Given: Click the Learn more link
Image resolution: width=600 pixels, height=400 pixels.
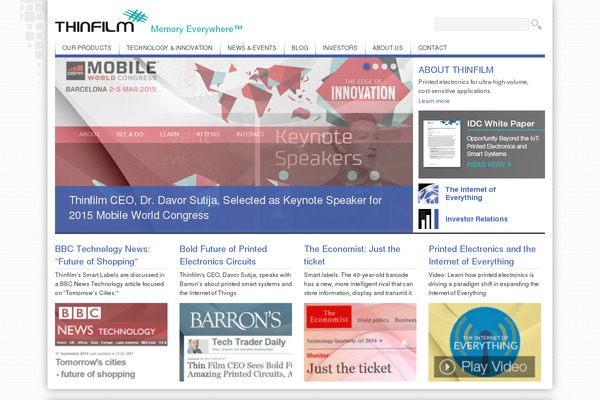Looking at the screenshot, I should (x=434, y=101).
